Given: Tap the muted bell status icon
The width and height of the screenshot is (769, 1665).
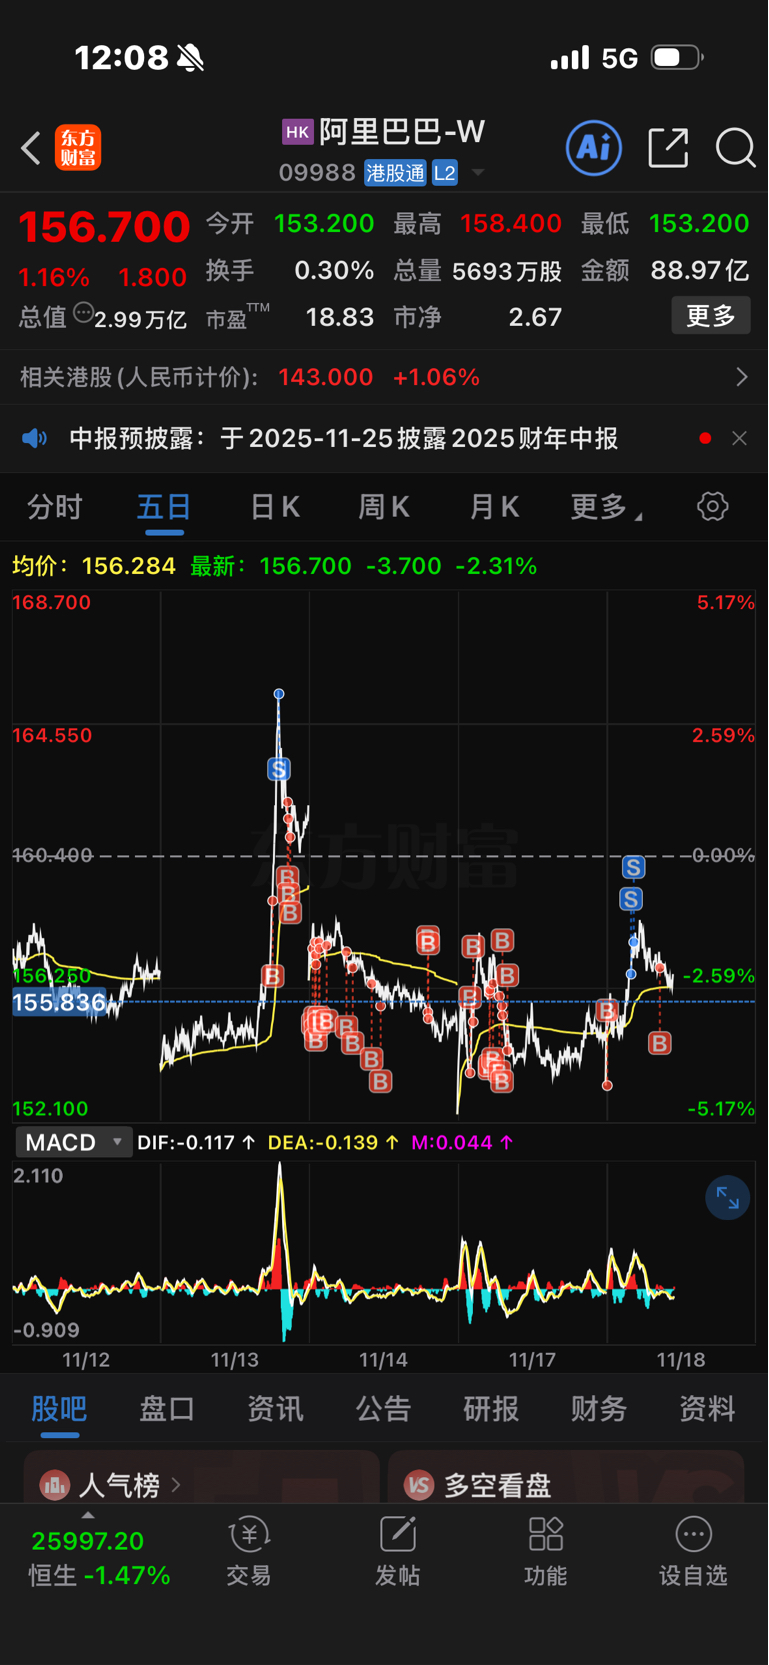Looking at the screenshot, I should 190,58.
